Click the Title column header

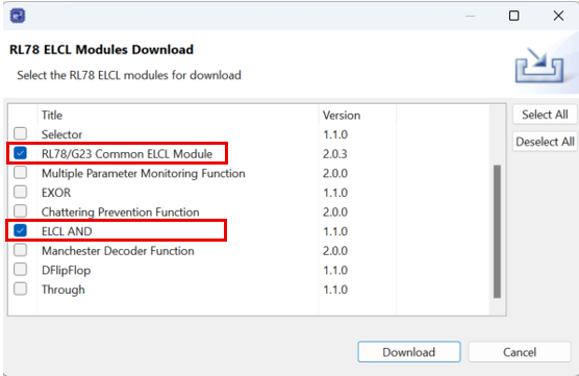[52, 115]
